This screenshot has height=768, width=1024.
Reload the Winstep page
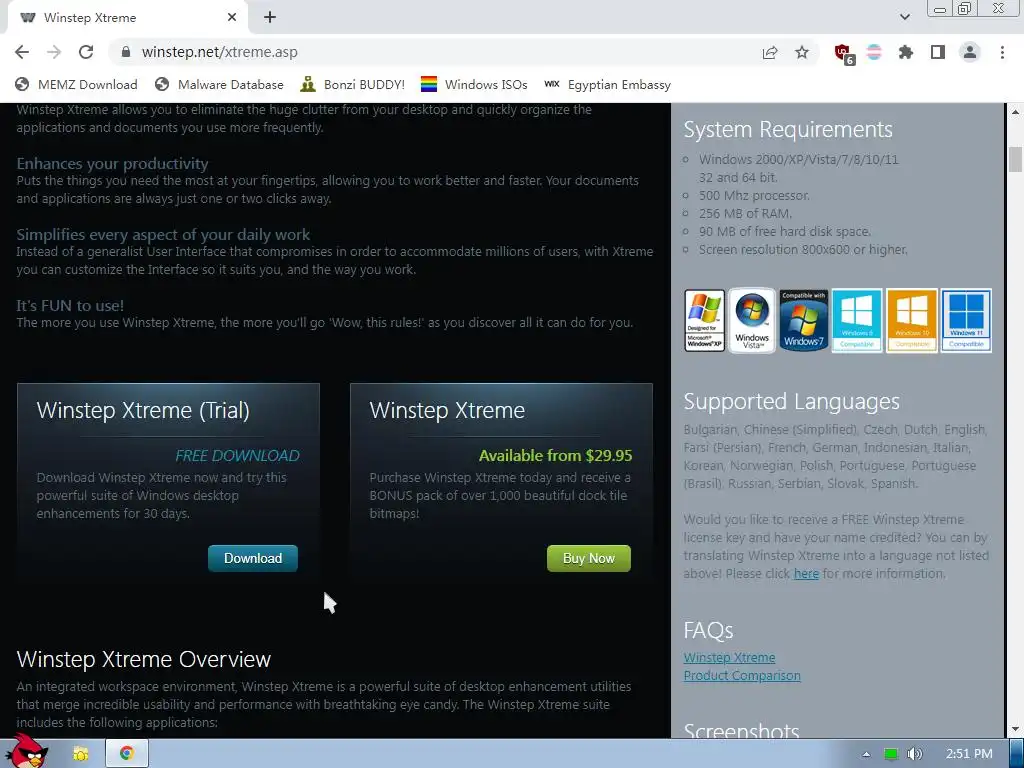pos(86,52)
